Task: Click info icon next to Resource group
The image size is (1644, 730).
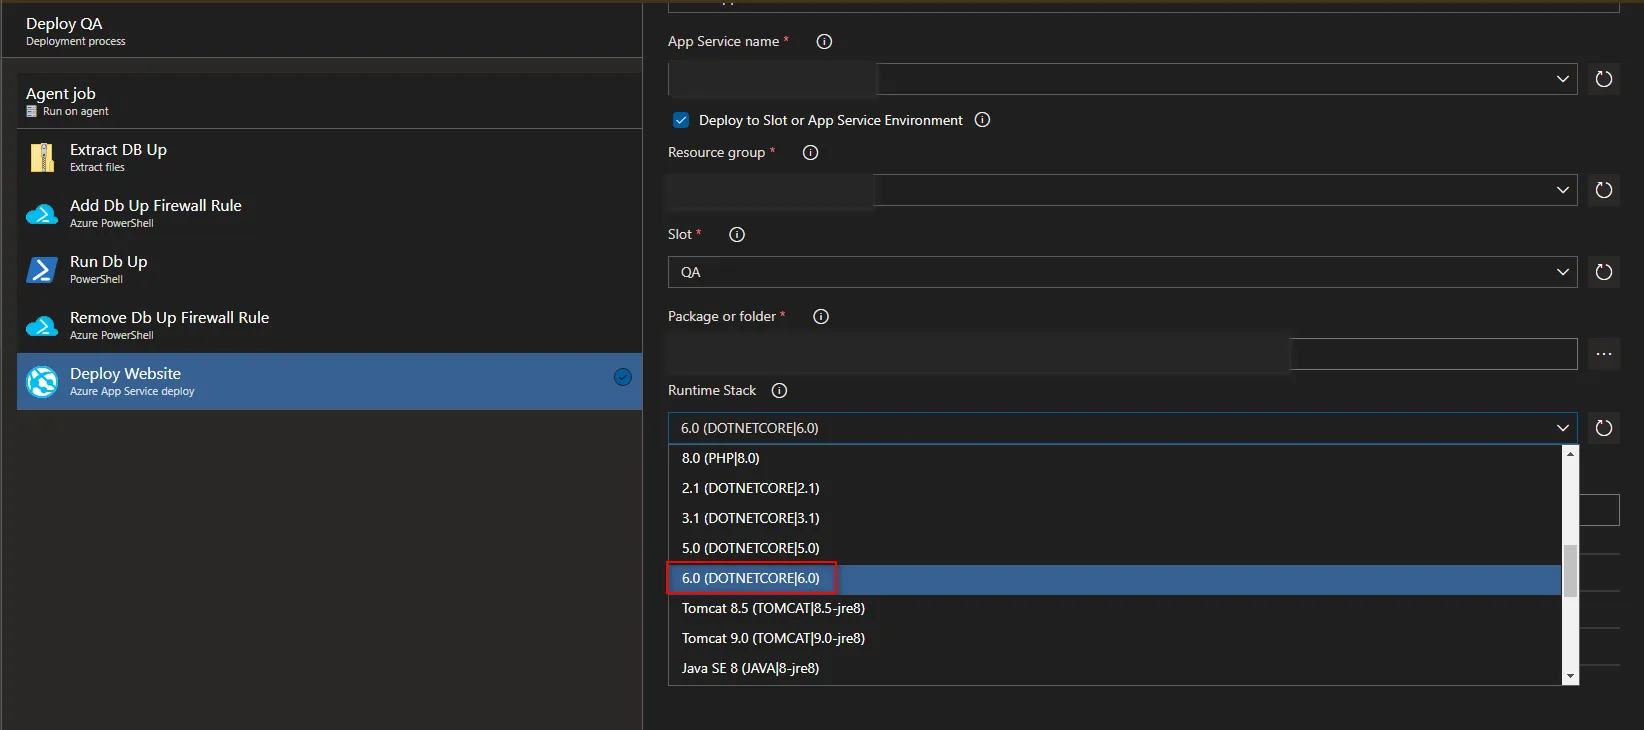Action: tap(810, 153)
